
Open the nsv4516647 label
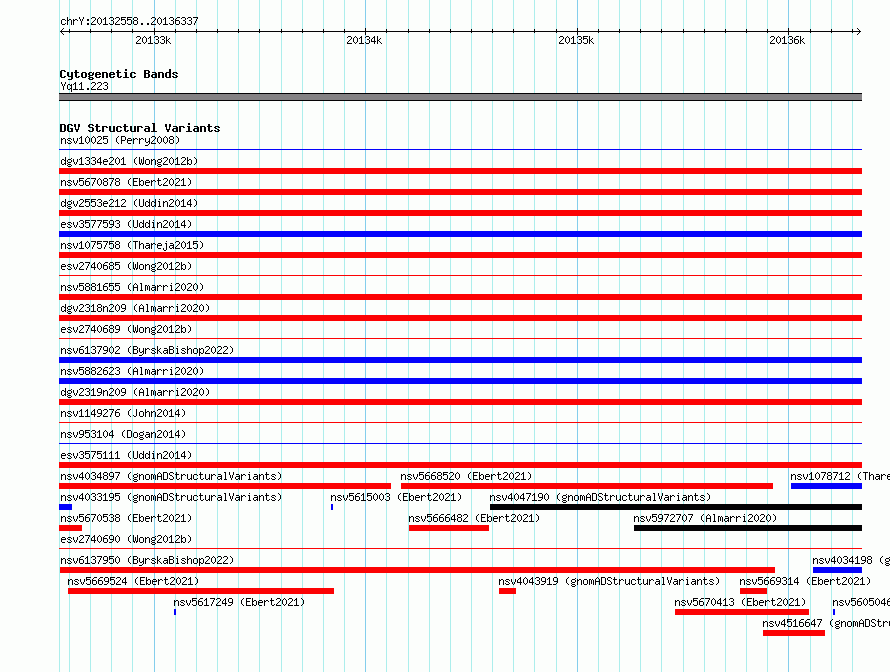826,623
